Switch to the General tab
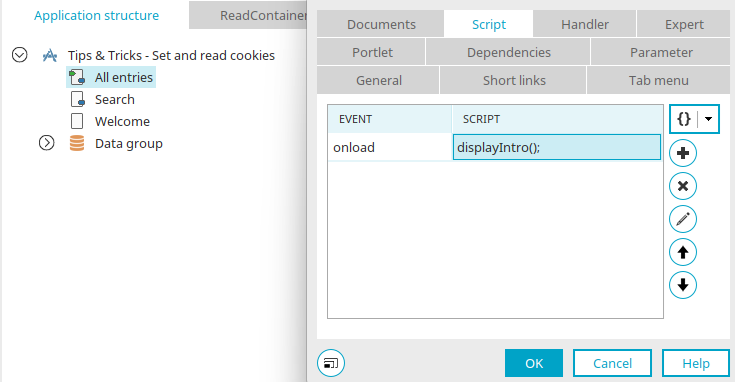Screen dimensions: 735x382 tap(378, 80)
